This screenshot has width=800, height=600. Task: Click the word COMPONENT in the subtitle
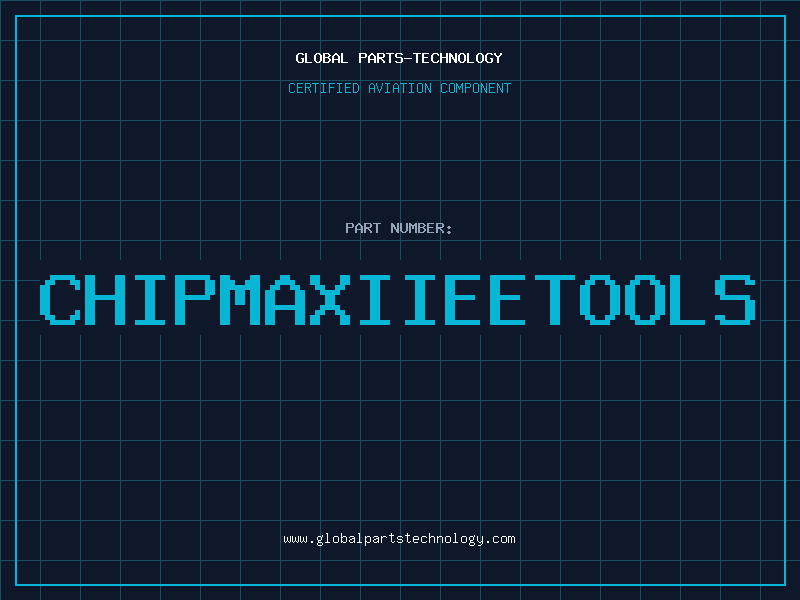pyautogui.click(x=474, y=88)
